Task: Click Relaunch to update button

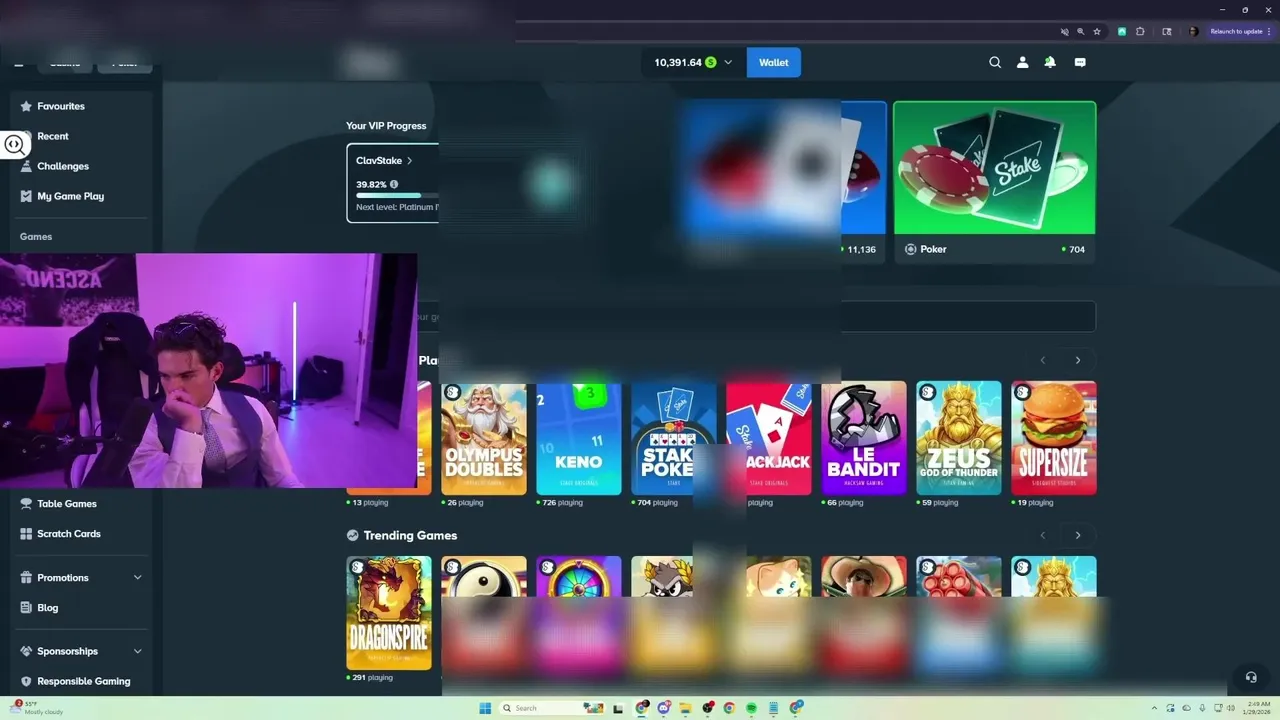Action: [1236, 32]
